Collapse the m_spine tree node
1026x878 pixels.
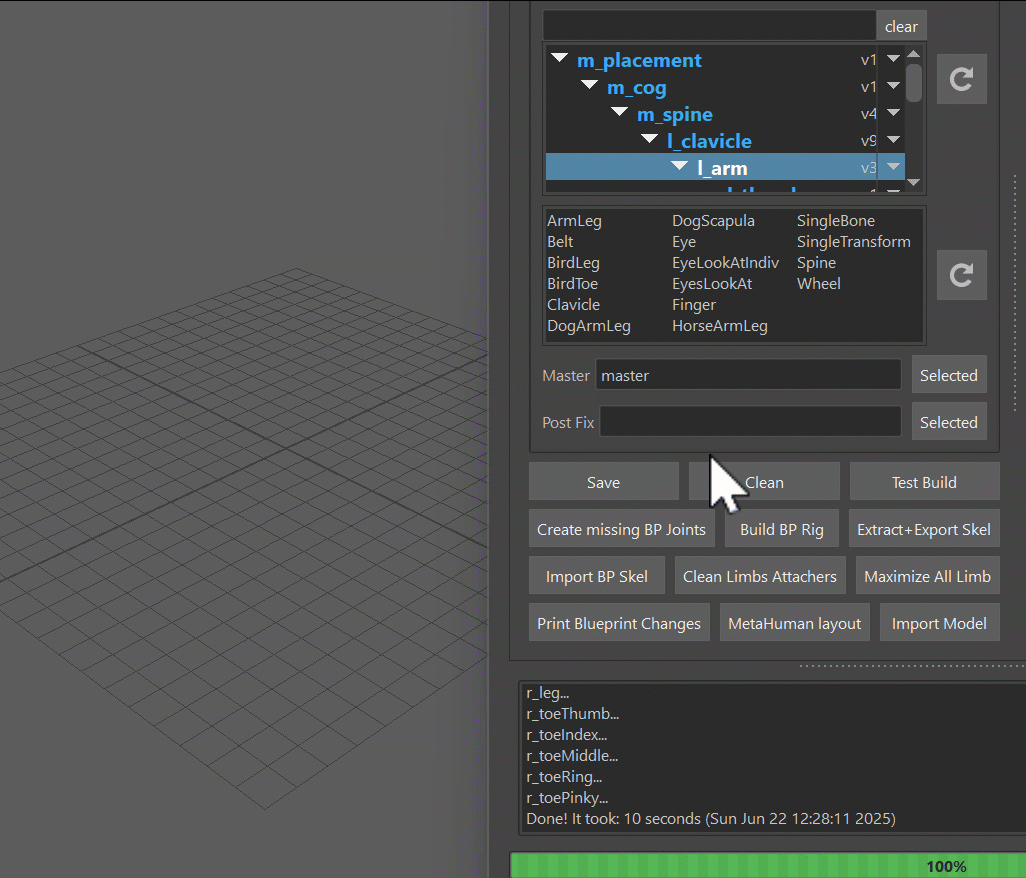(x=620, y=111)
